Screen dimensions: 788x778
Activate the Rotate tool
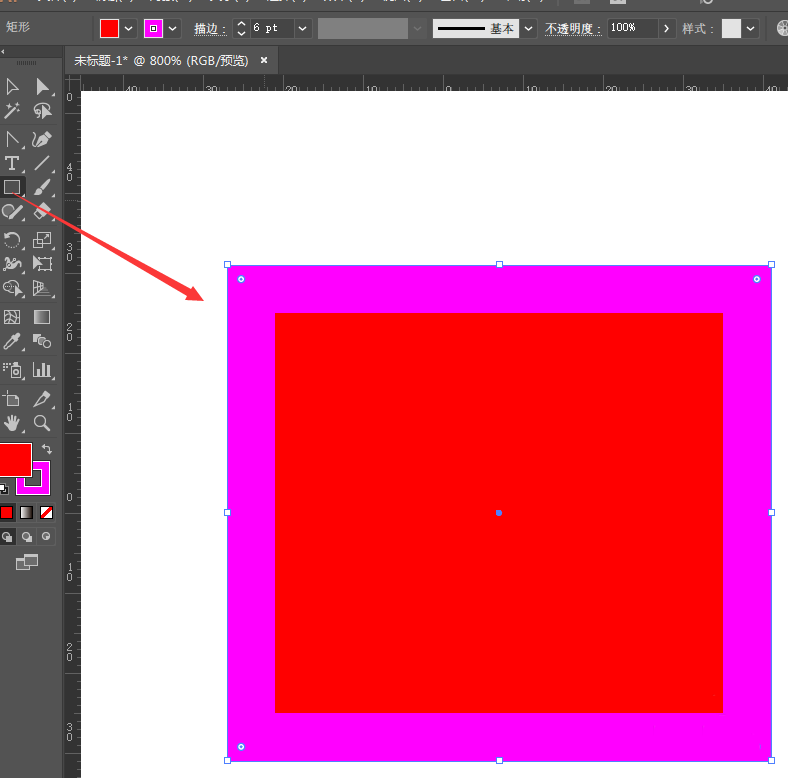pyautogui.click(x=12, y=240)
